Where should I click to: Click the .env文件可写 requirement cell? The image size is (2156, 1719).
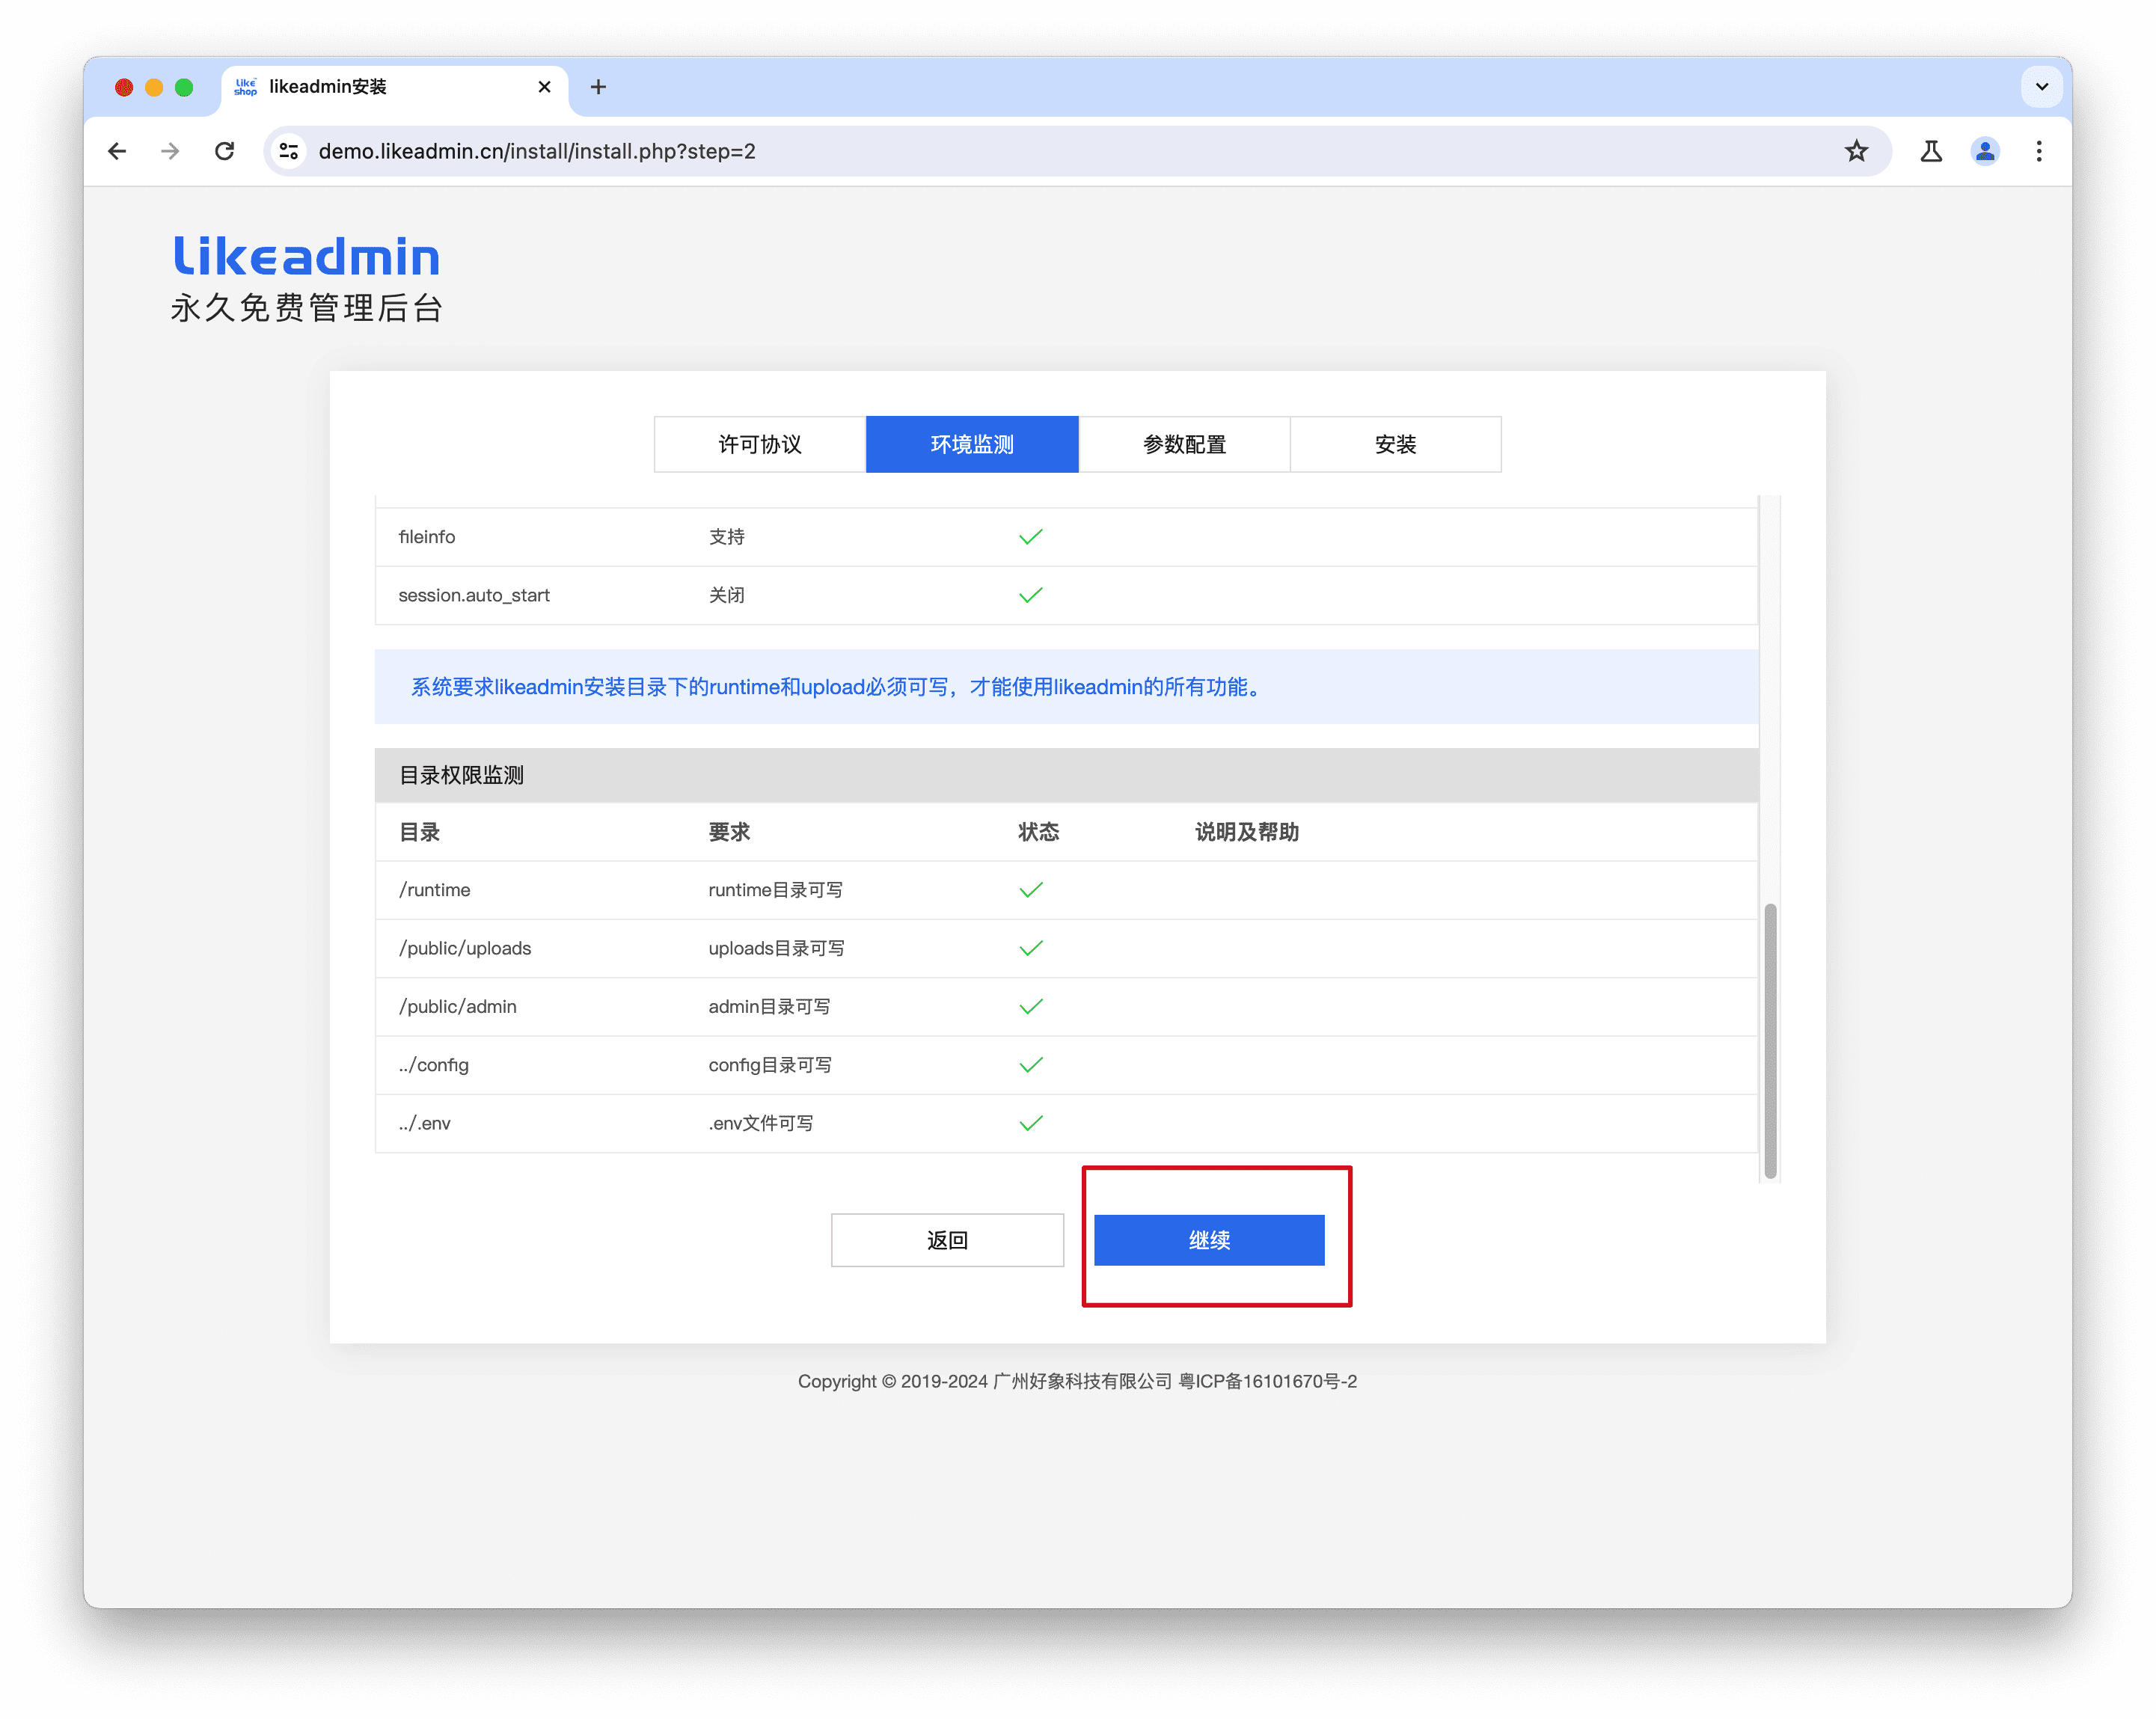point(761,1123)
